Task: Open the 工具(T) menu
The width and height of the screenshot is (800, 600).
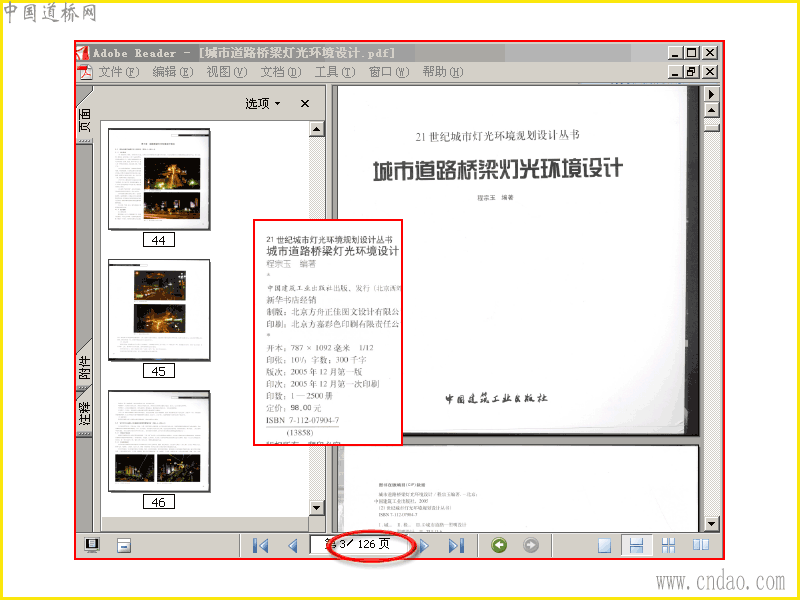Action: (x=335, y=72)
